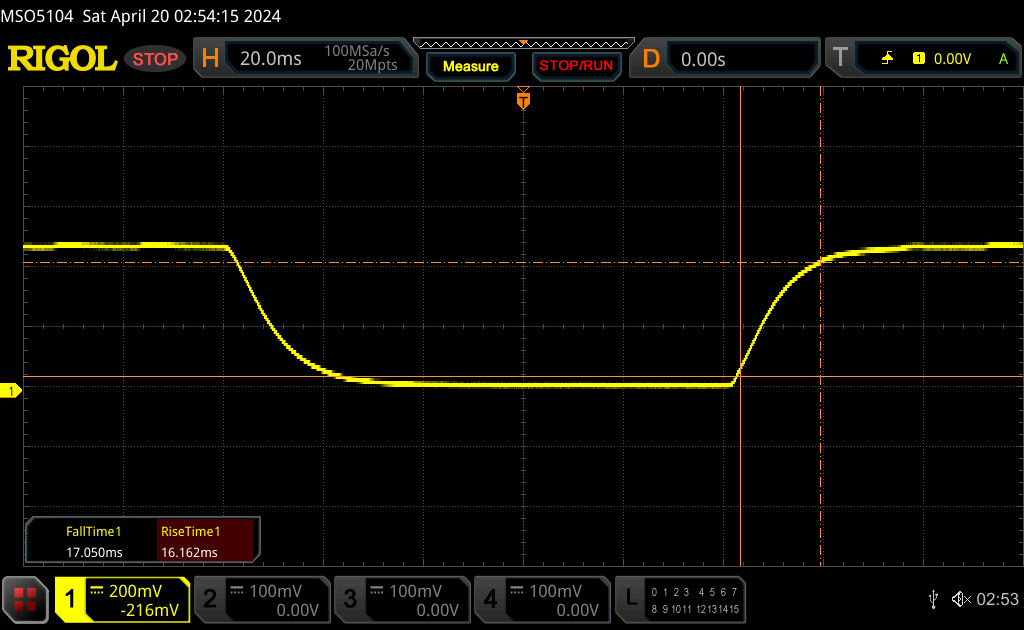The width and height of the screenshot is (1024, 630).
Task: Toggle the muted speaker sound icon
Action: (x=961, y=599)
